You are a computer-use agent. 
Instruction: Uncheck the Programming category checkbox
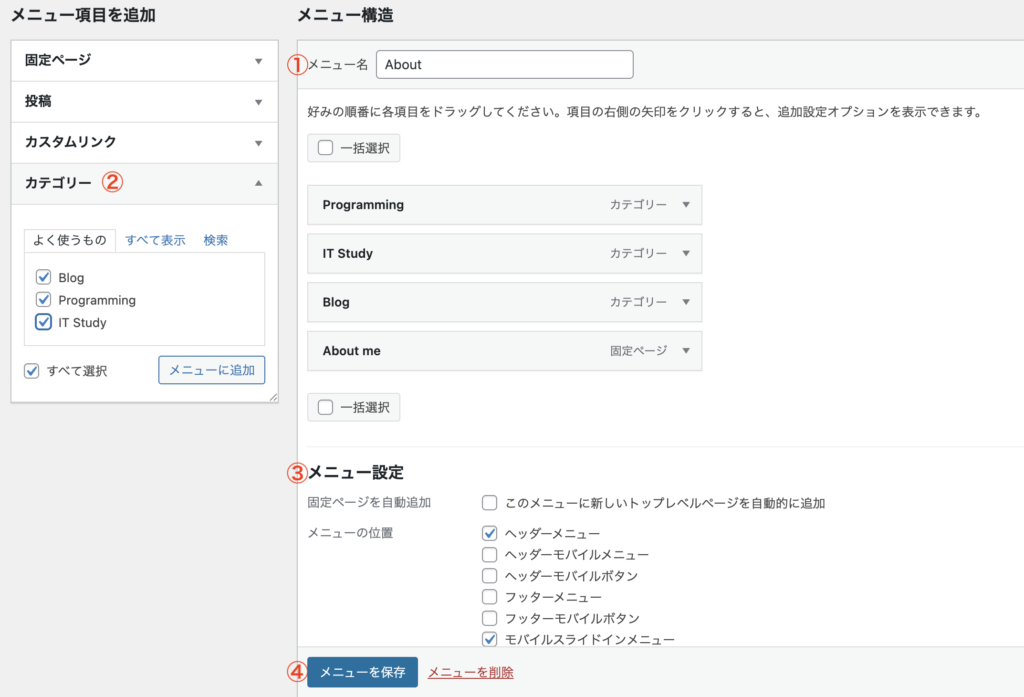(43, 299)
